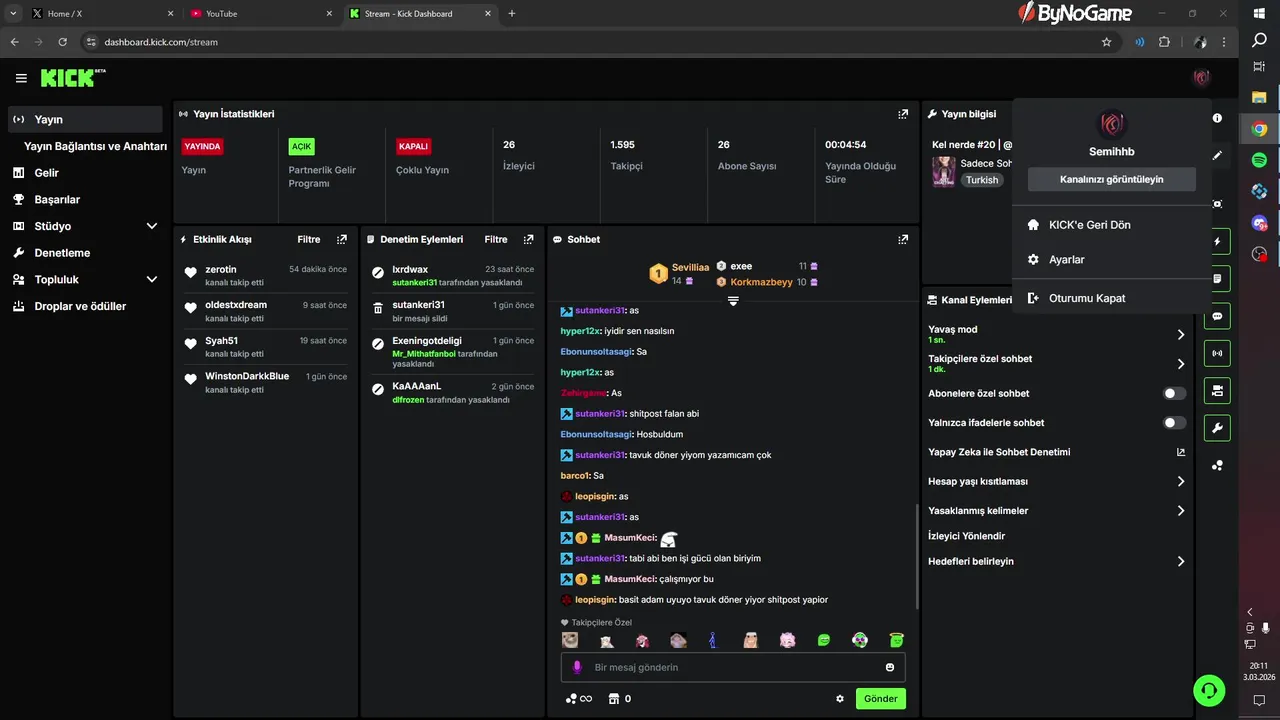Toggle Abonelere özel sohbet switch
Screen dimensions: 1280x720
[x=1175, y=394]
